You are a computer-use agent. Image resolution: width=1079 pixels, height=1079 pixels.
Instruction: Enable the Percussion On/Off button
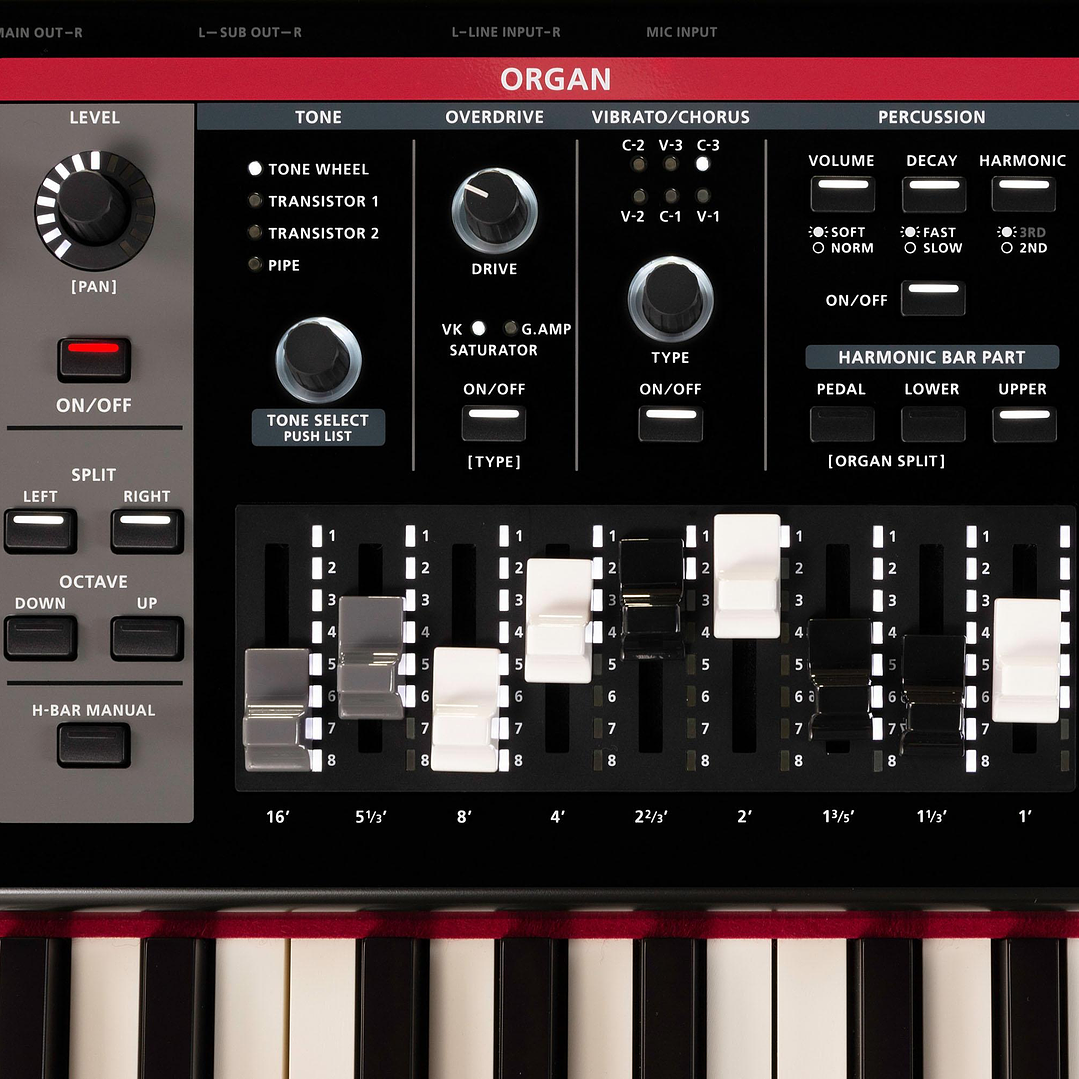point(932,298)
